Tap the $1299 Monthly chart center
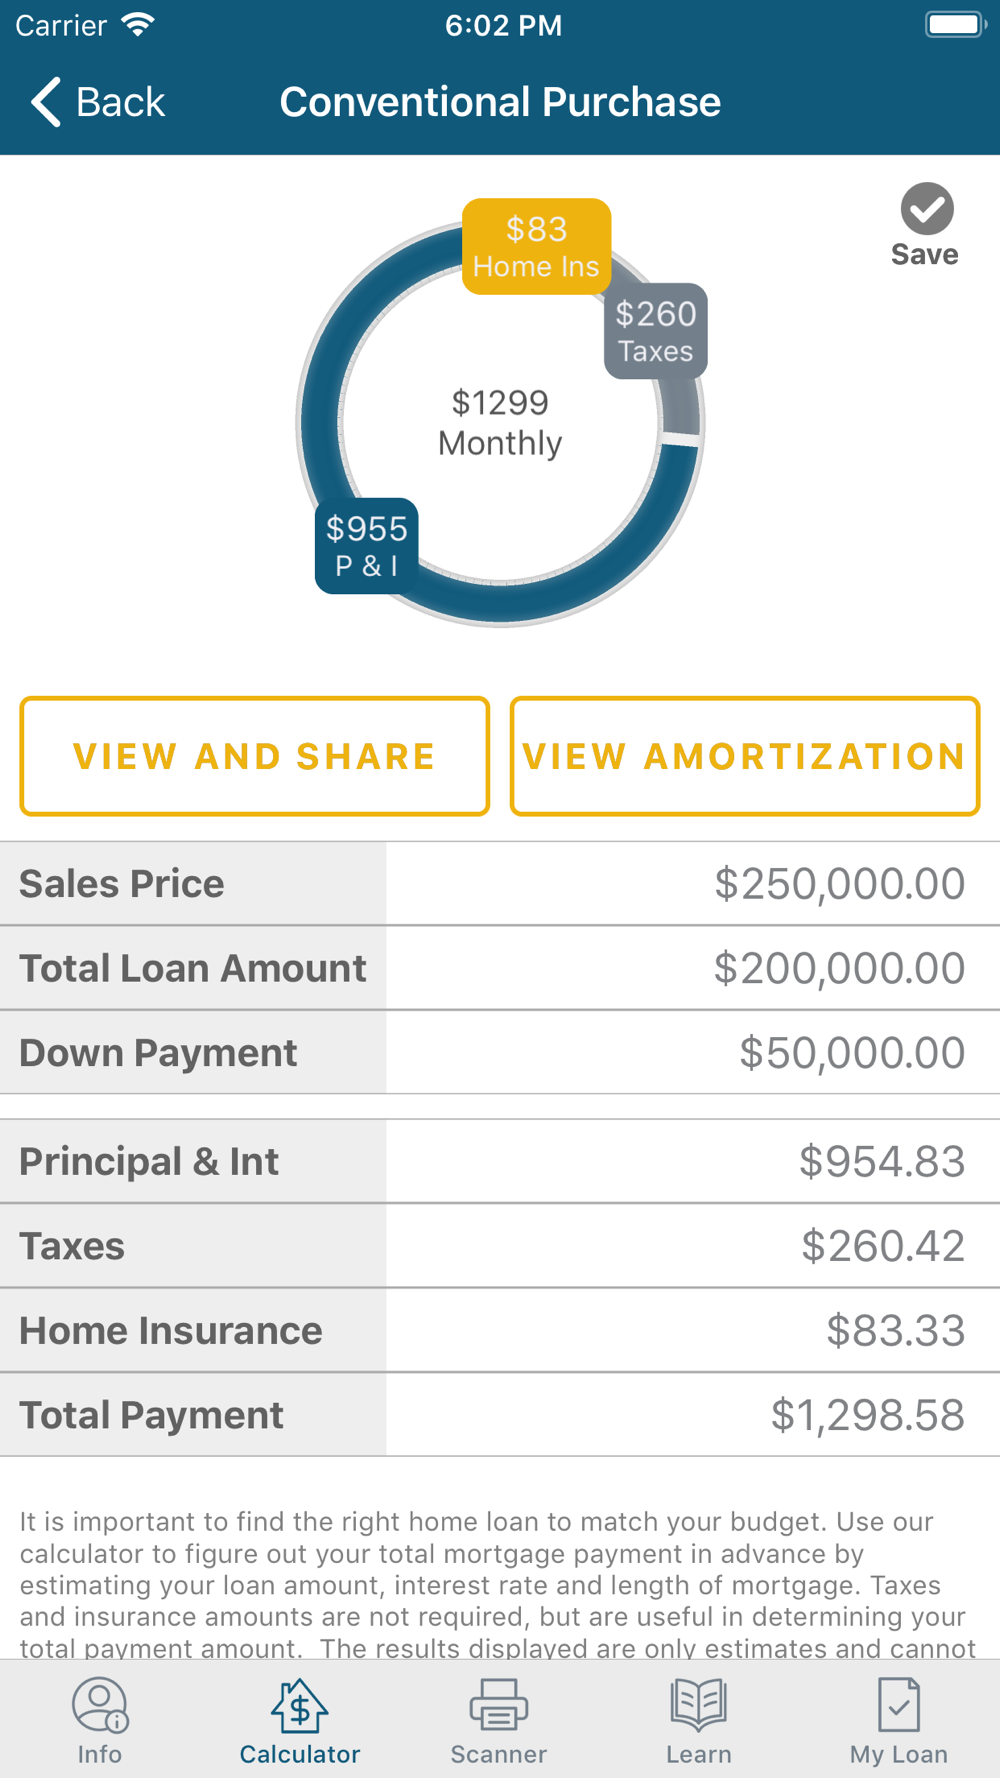This screenshot has width=1000, height=1778. click(500, 423)
